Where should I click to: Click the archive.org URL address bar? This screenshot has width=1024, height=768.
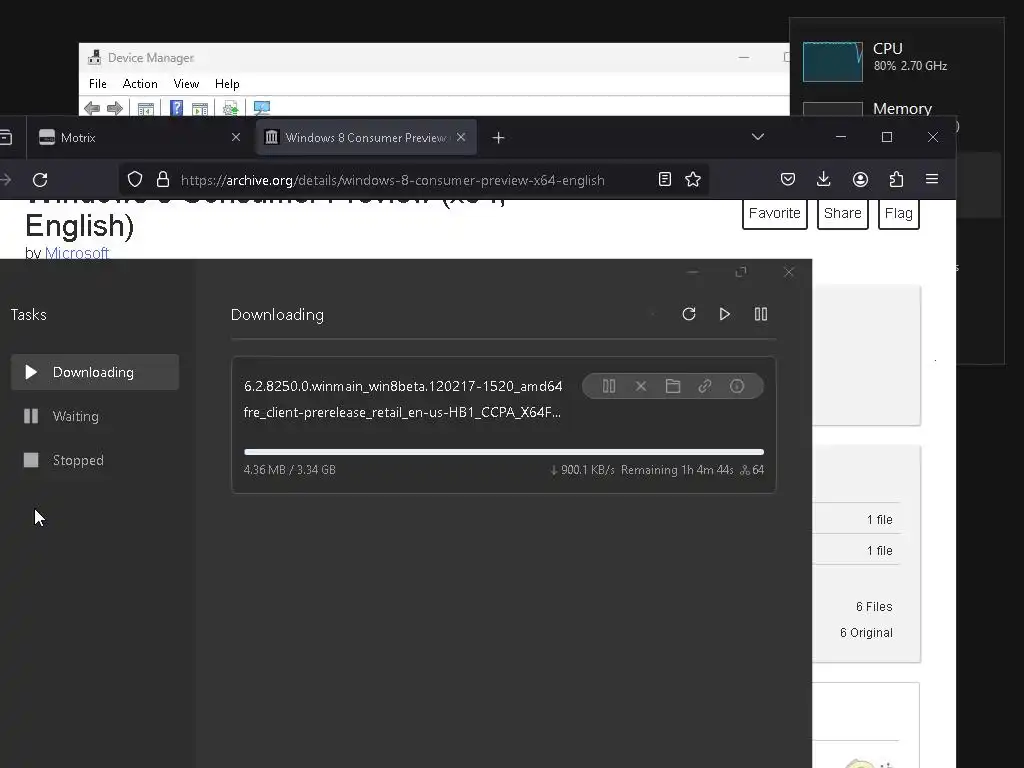pyautogui.click(x=392, y=180)
